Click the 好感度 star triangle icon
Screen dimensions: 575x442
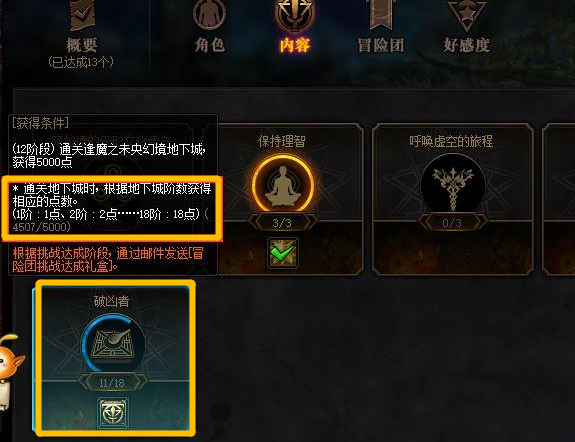pyautogui.click(x=466, y=15)
